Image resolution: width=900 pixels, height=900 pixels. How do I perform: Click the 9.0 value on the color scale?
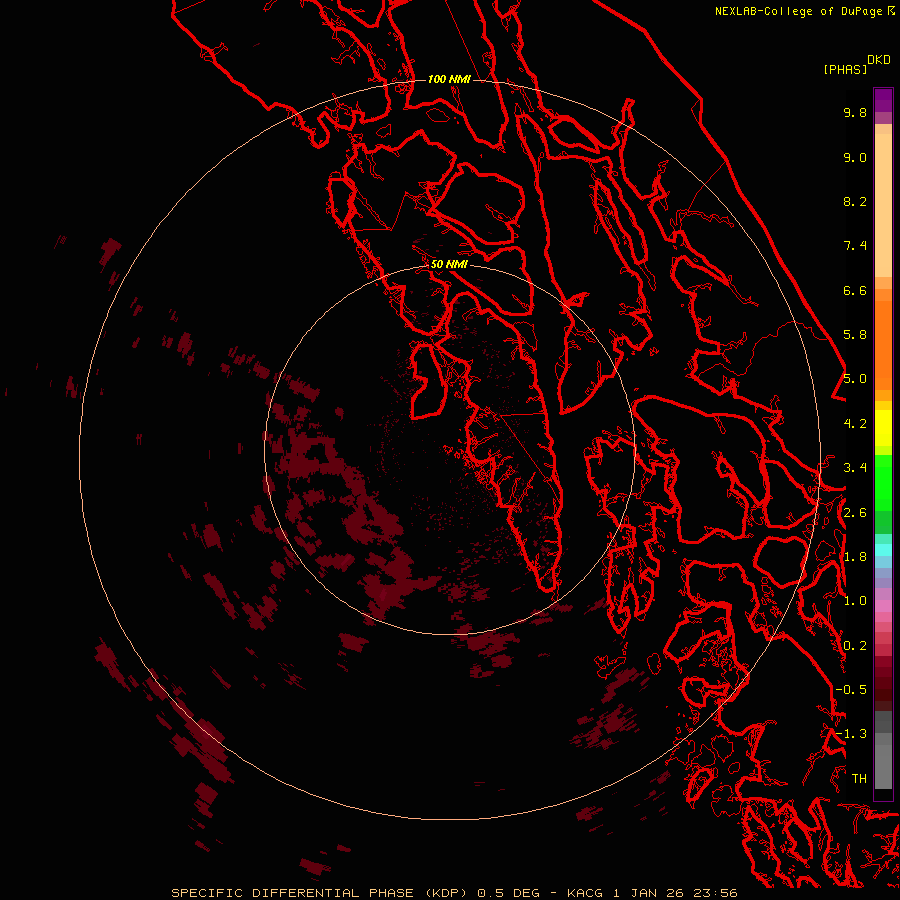click(x=855, y=157)
